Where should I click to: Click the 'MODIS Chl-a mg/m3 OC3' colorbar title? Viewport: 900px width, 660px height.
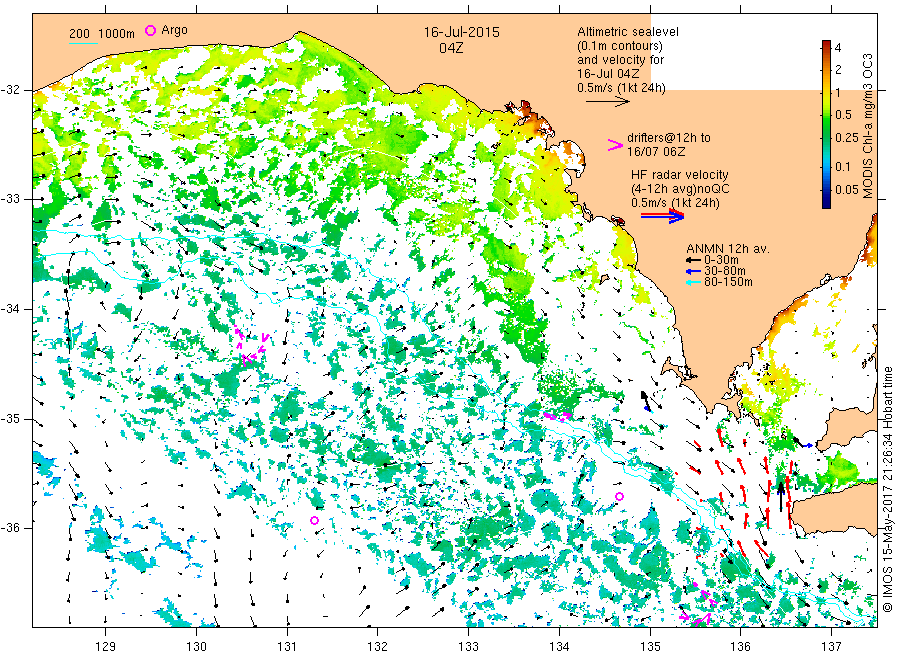868,126
